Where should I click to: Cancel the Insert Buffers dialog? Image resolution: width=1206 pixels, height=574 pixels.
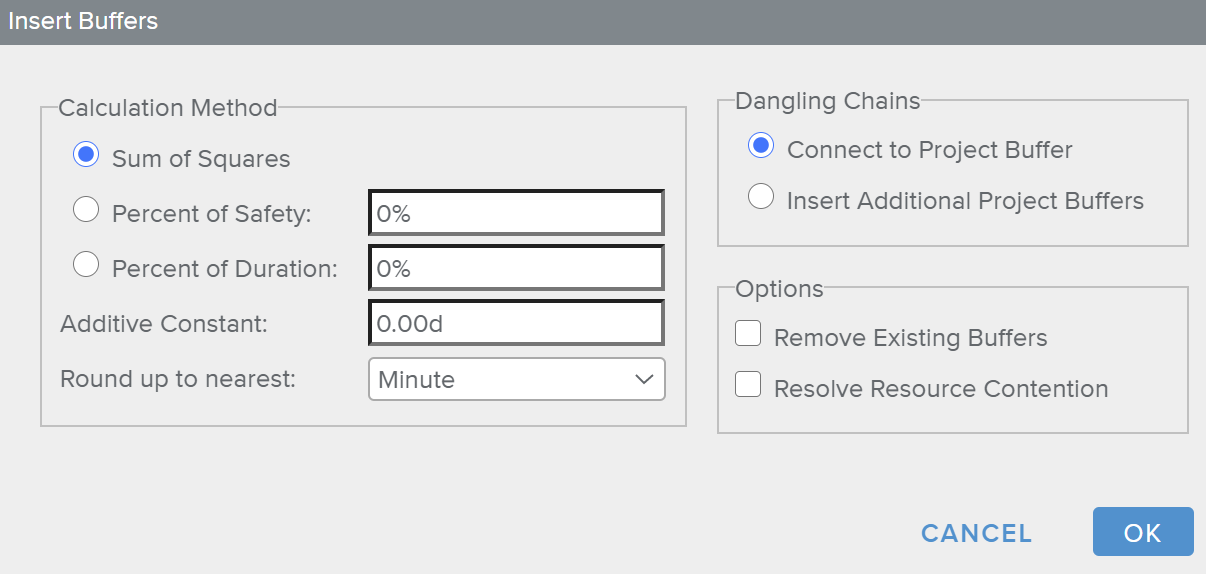coord(976,533)
